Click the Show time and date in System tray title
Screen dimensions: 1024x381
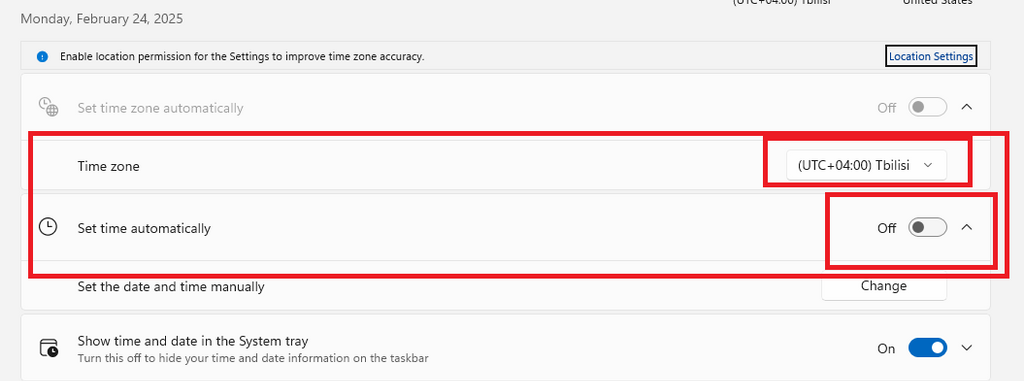(x=193, y=341)
